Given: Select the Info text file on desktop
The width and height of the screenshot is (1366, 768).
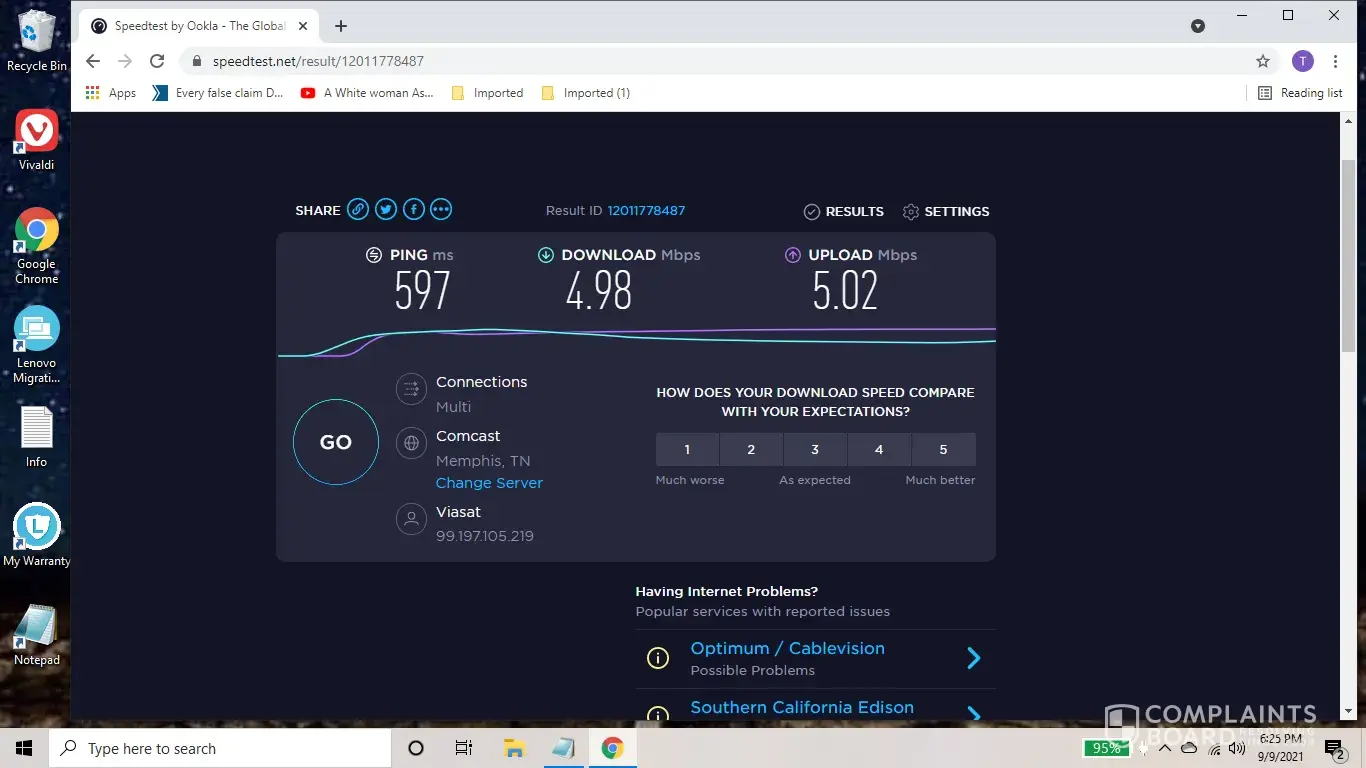Looking at the screenshot, I should coord(37,437).
